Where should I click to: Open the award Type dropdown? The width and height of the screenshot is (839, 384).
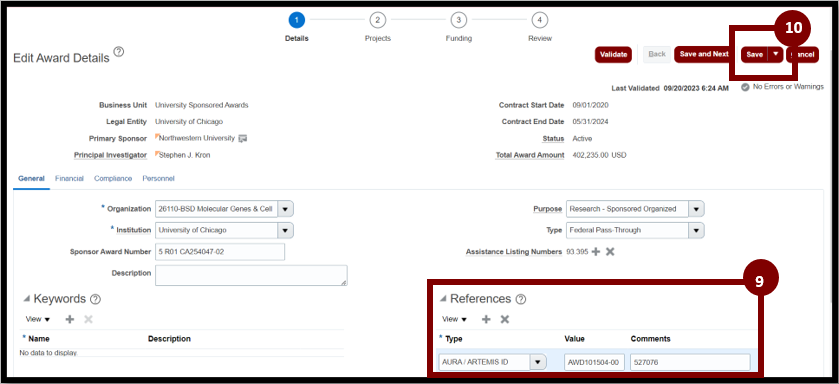(x=696, y=230)
